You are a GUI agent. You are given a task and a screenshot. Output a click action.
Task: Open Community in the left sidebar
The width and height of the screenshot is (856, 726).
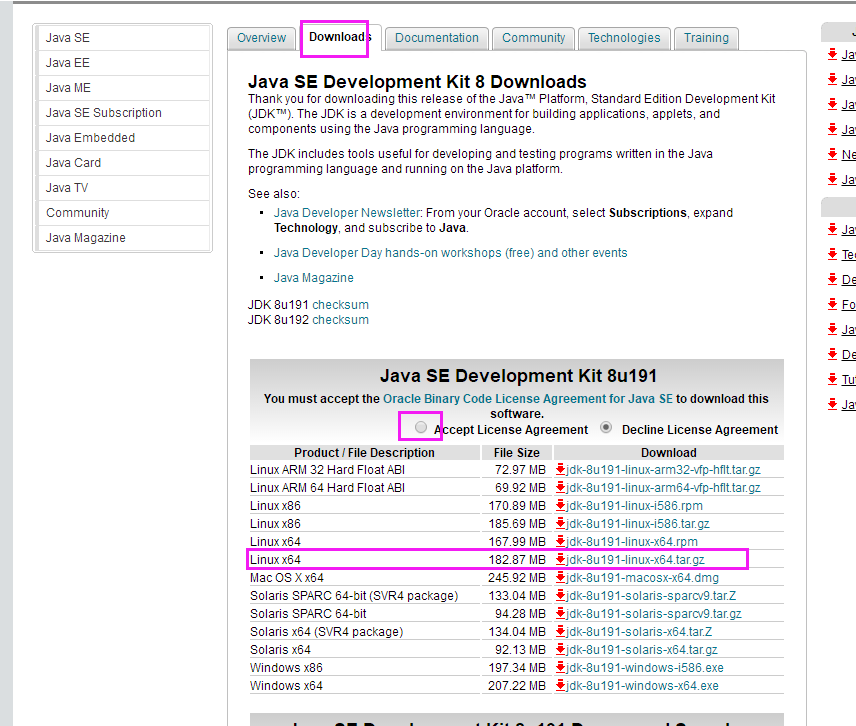click(123, 213)
